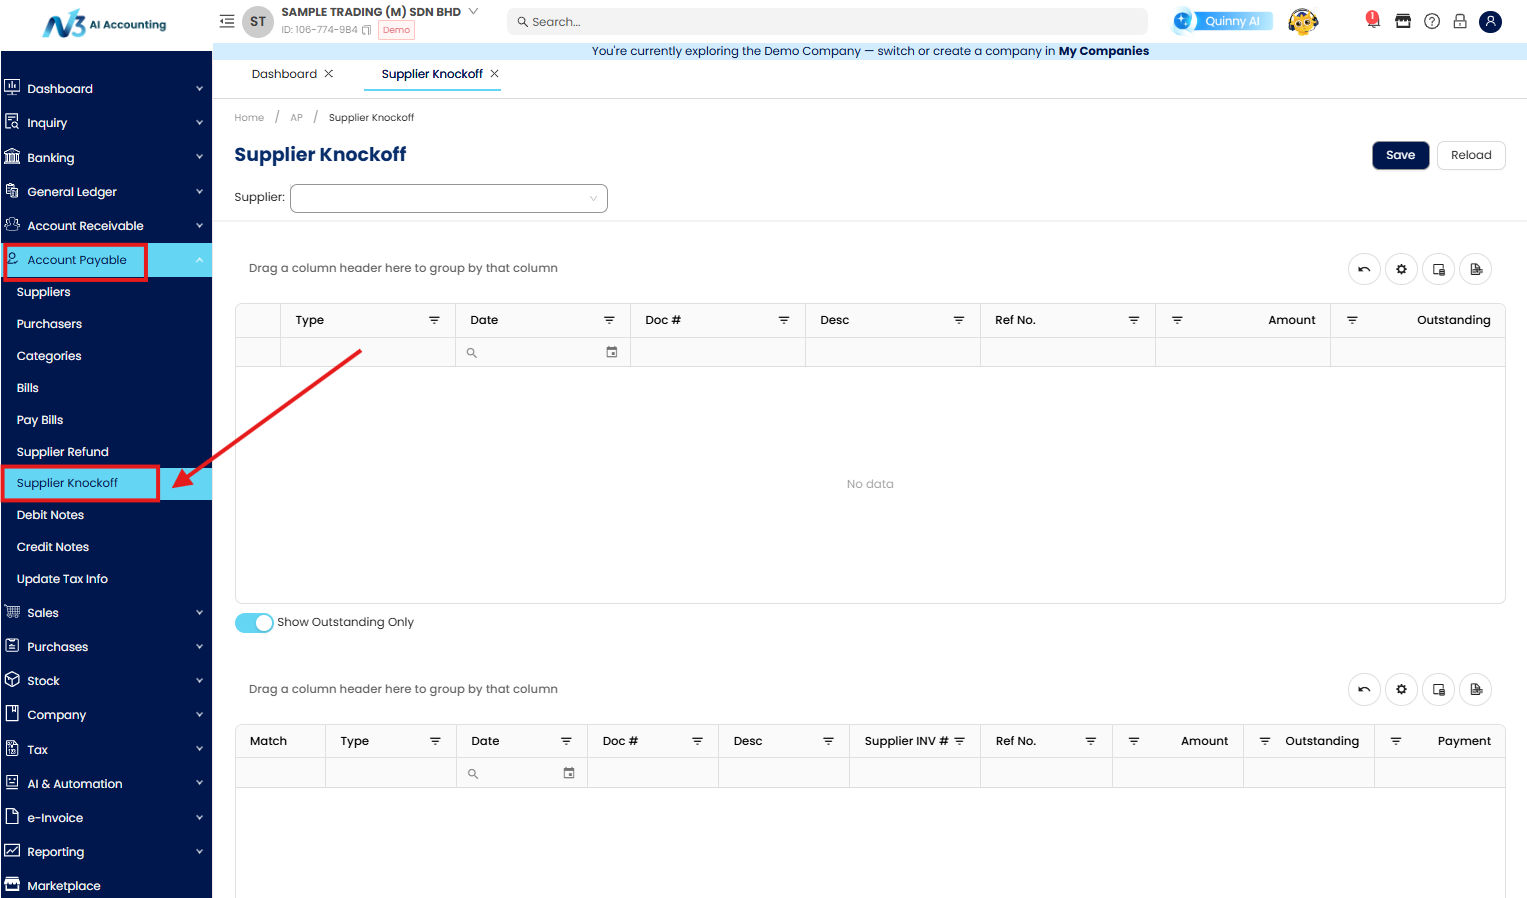Screen dimensions: 1527x898
Task: Filter upper grid Outstanding column
Action: pyautogui.click(x=1352, y=320)
